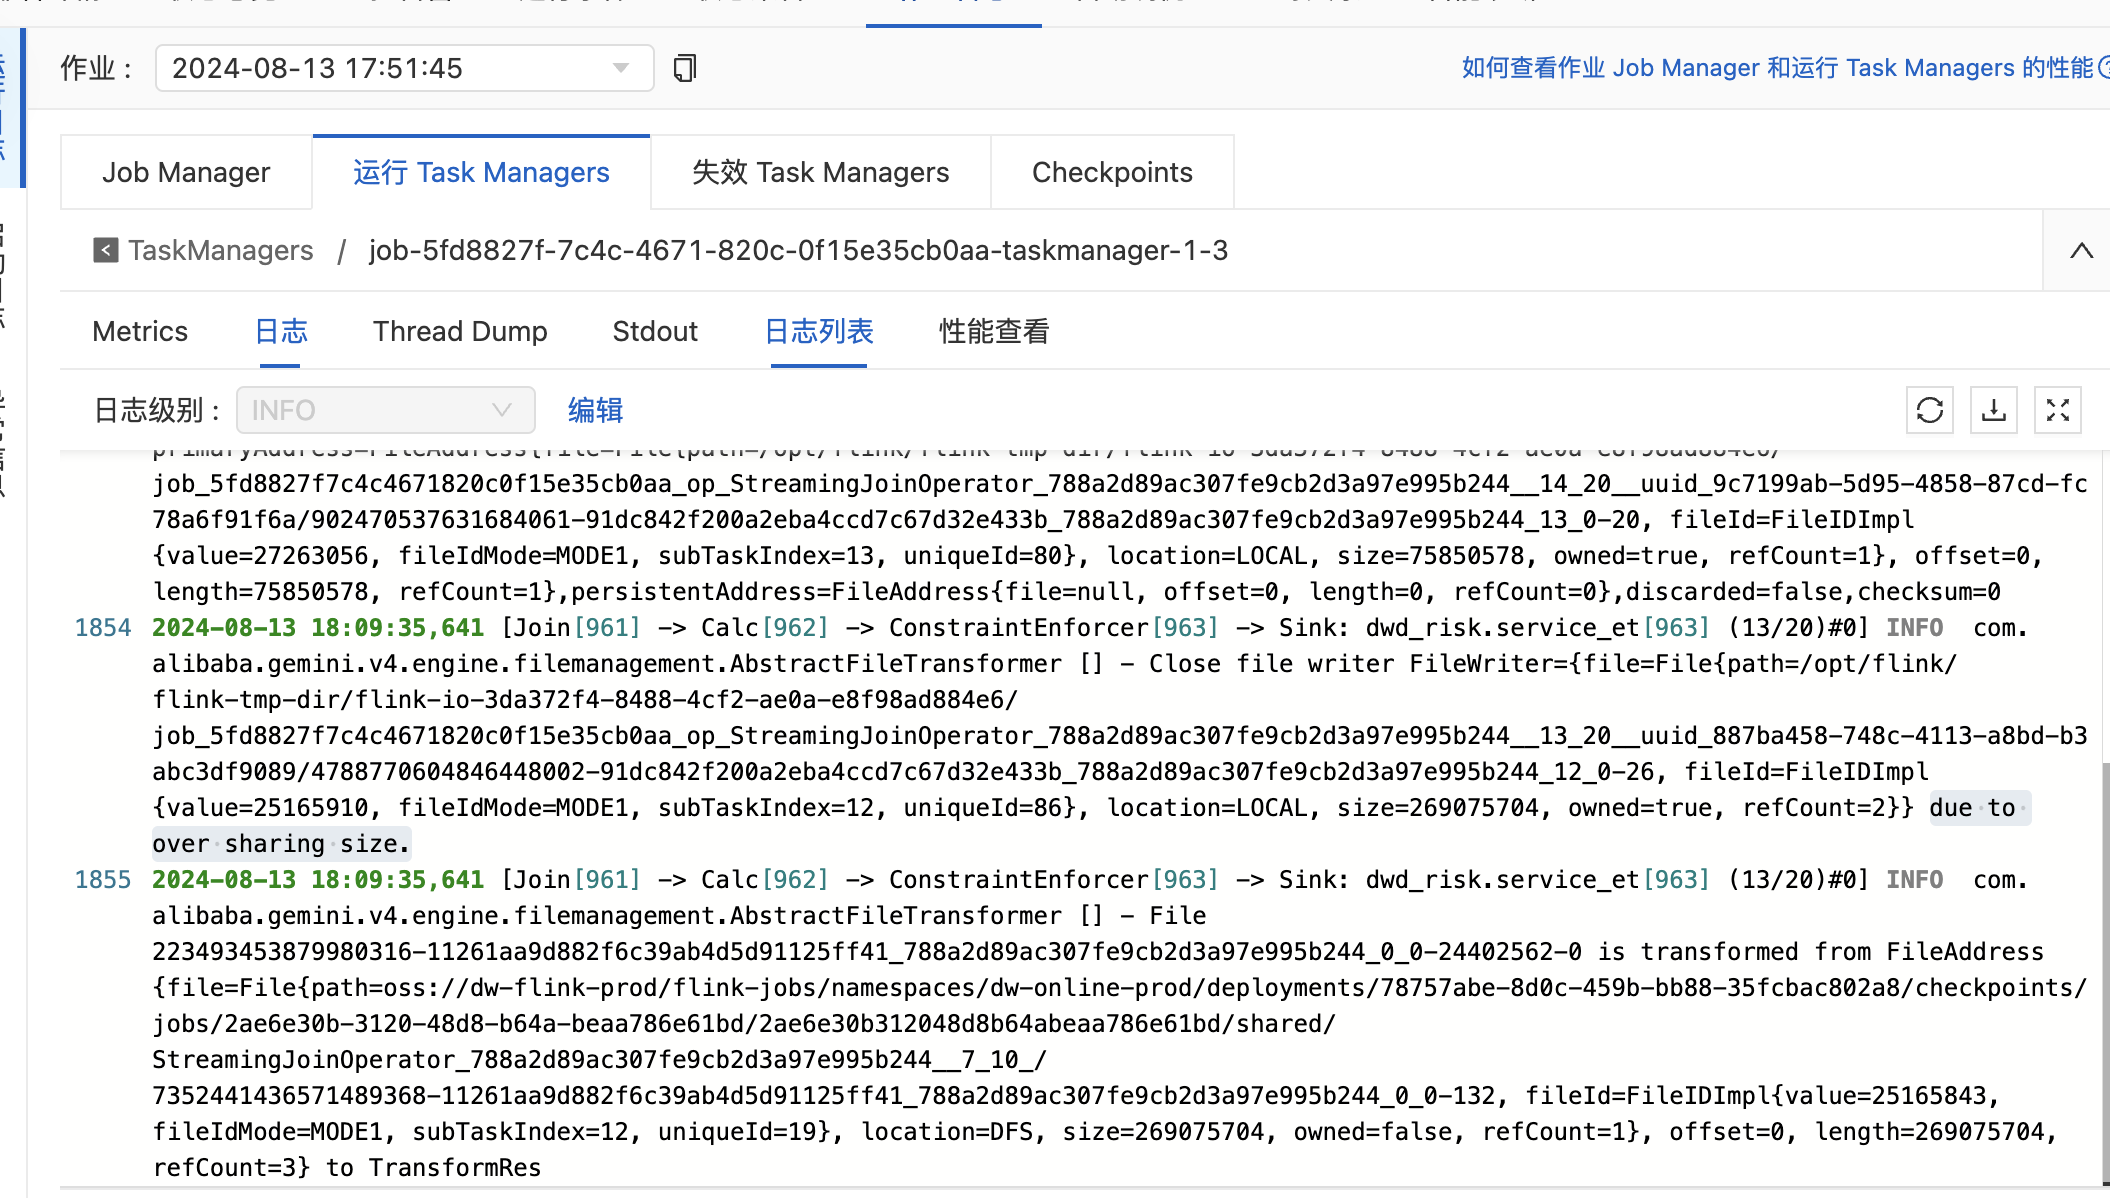
Task: Click TaskManagers breadcrumb link
Action: pos(220,250)
